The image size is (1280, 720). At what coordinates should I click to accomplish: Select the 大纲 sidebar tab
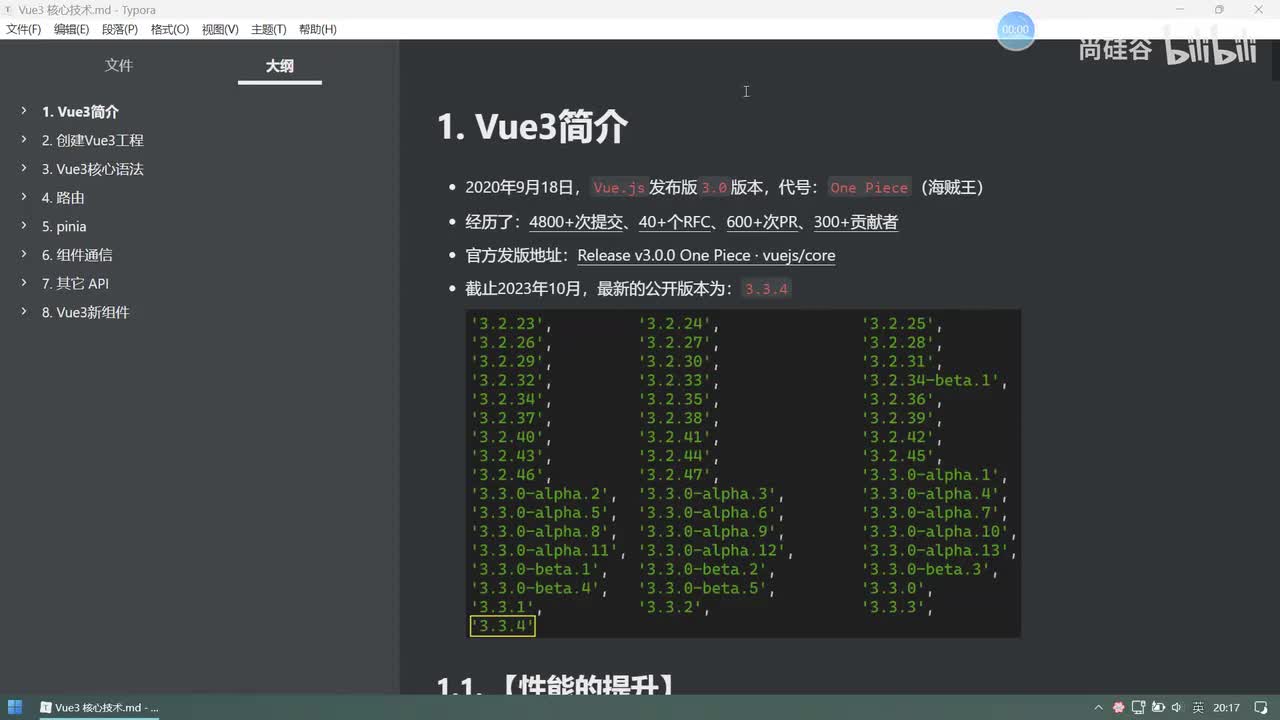(279, 66)
